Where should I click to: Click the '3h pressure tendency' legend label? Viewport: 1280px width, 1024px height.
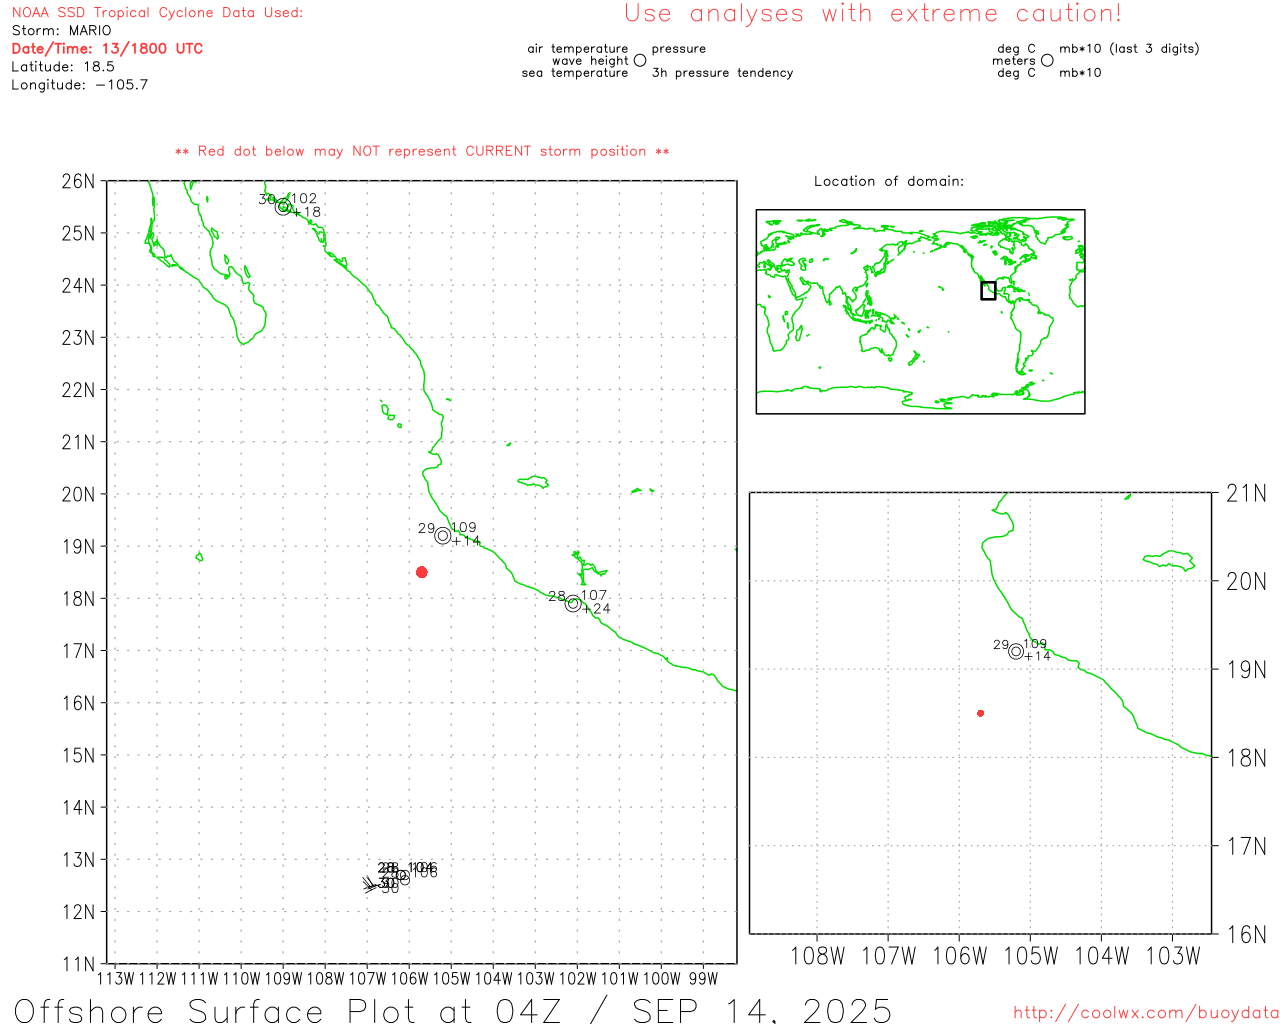click(722, 73)
